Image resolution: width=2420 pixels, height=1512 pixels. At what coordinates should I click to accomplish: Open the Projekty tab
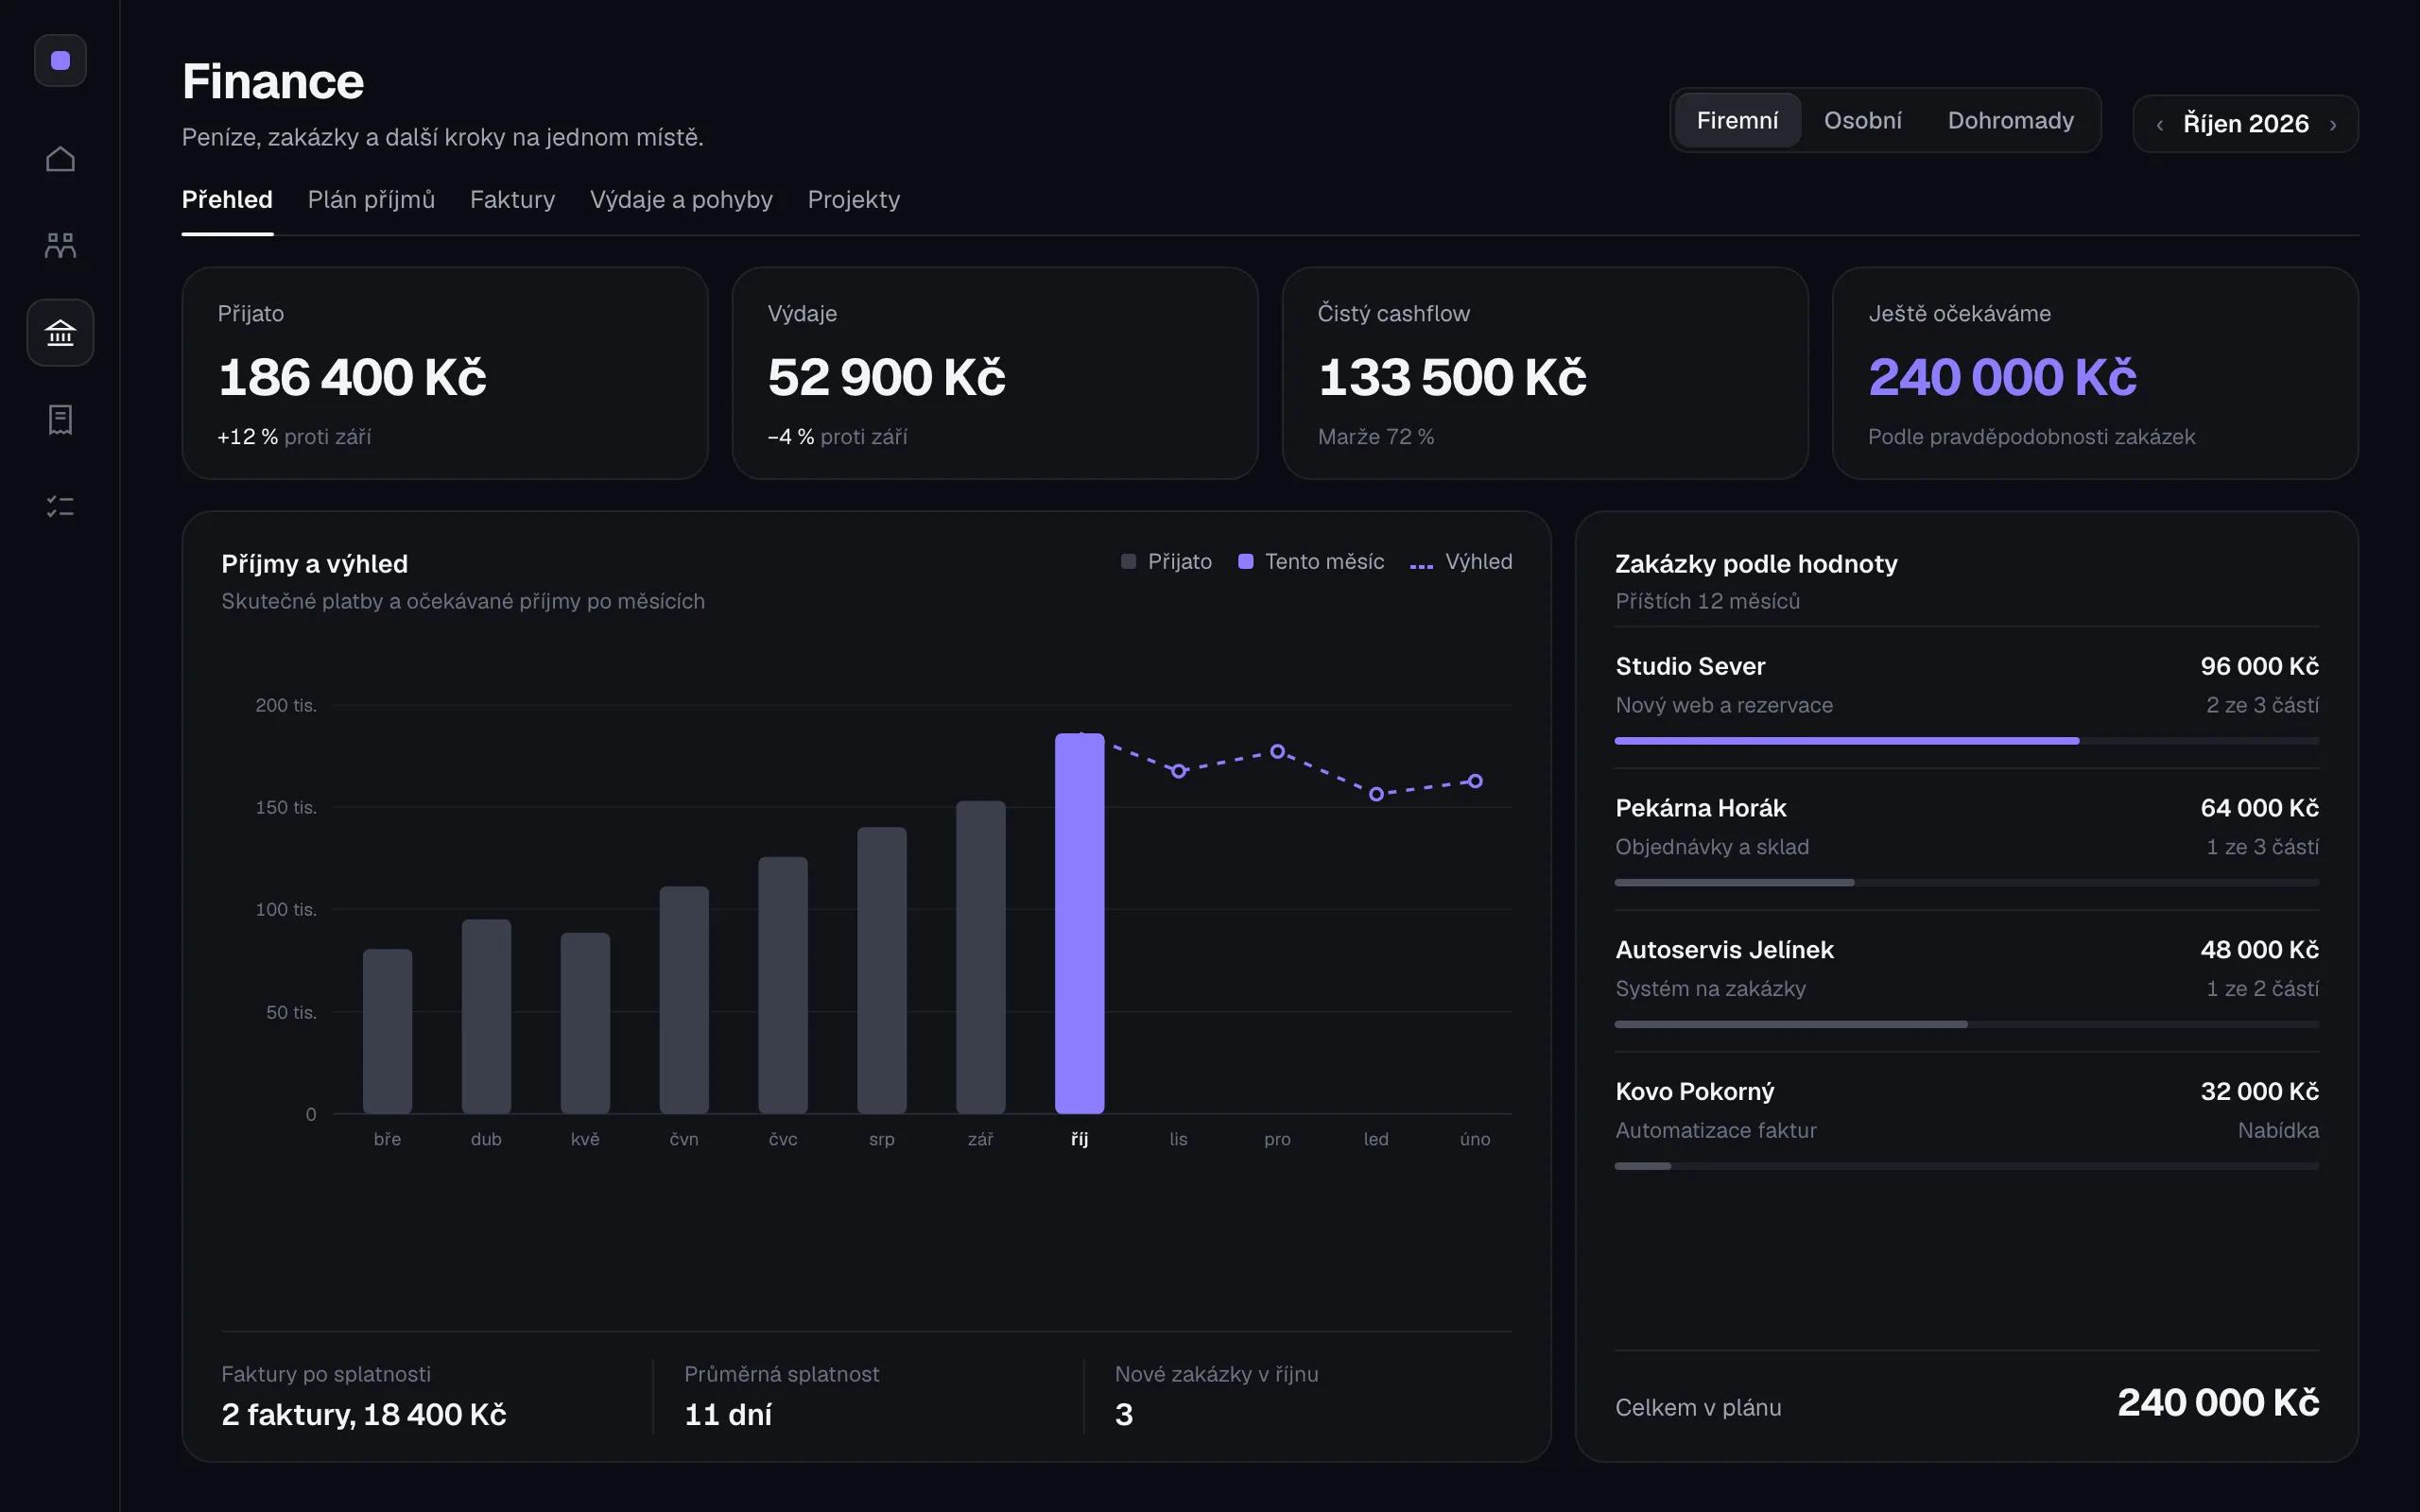[x=853, y=200]
